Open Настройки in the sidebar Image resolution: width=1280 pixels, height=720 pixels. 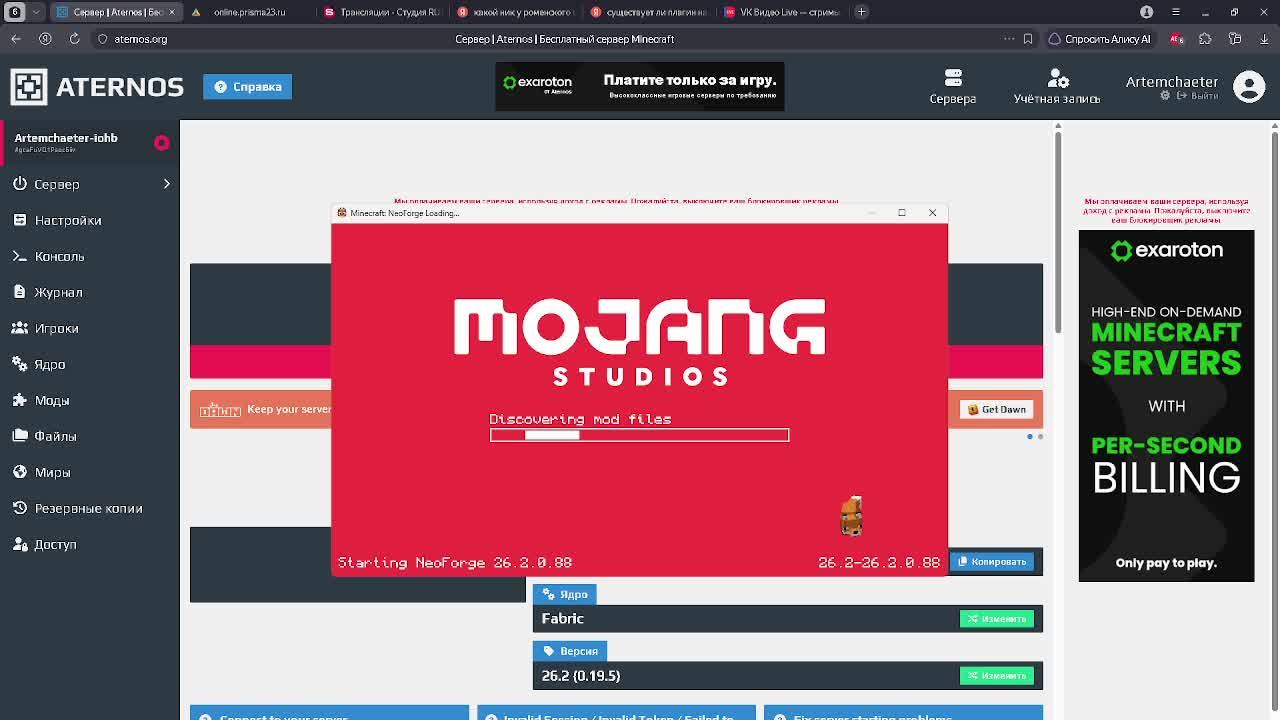68,220
